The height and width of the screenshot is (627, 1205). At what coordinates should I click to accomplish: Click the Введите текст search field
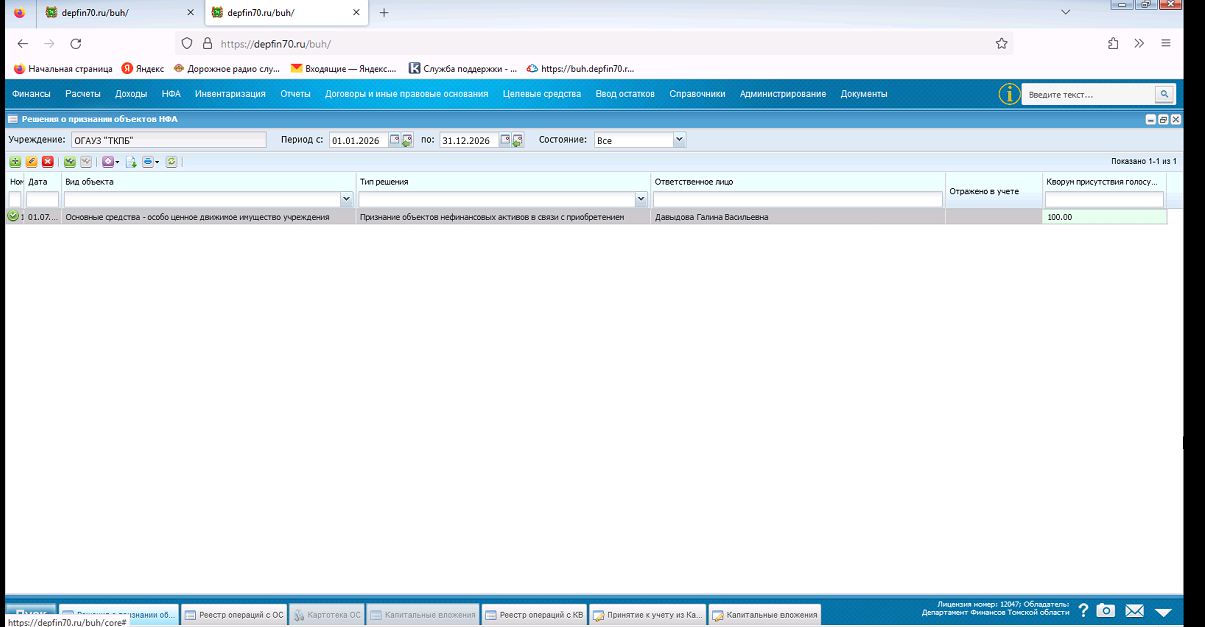coord(1088,94)
